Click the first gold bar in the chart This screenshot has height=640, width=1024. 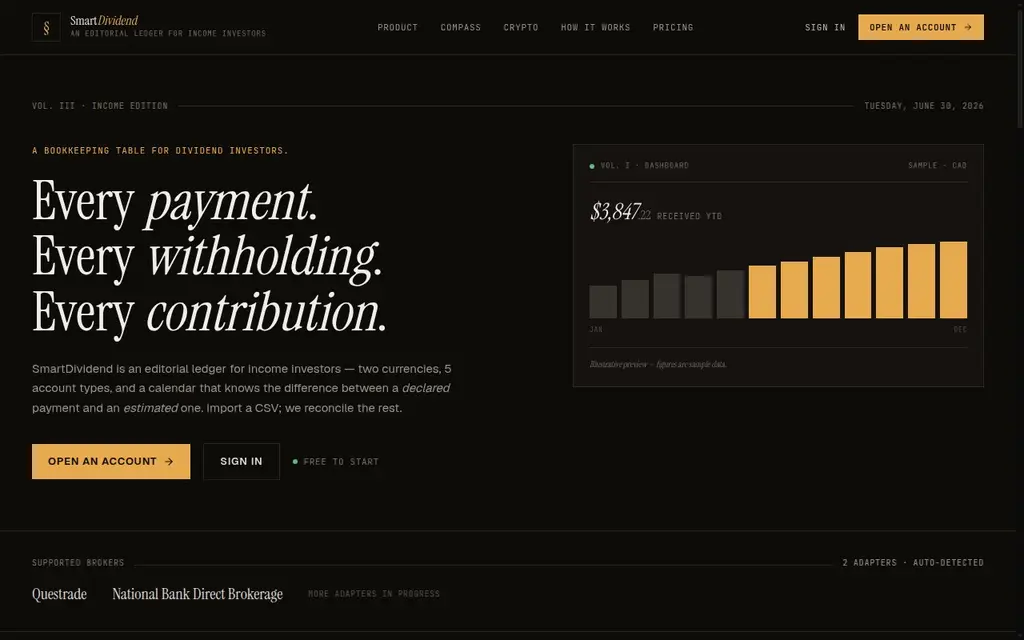coord(762,292)
